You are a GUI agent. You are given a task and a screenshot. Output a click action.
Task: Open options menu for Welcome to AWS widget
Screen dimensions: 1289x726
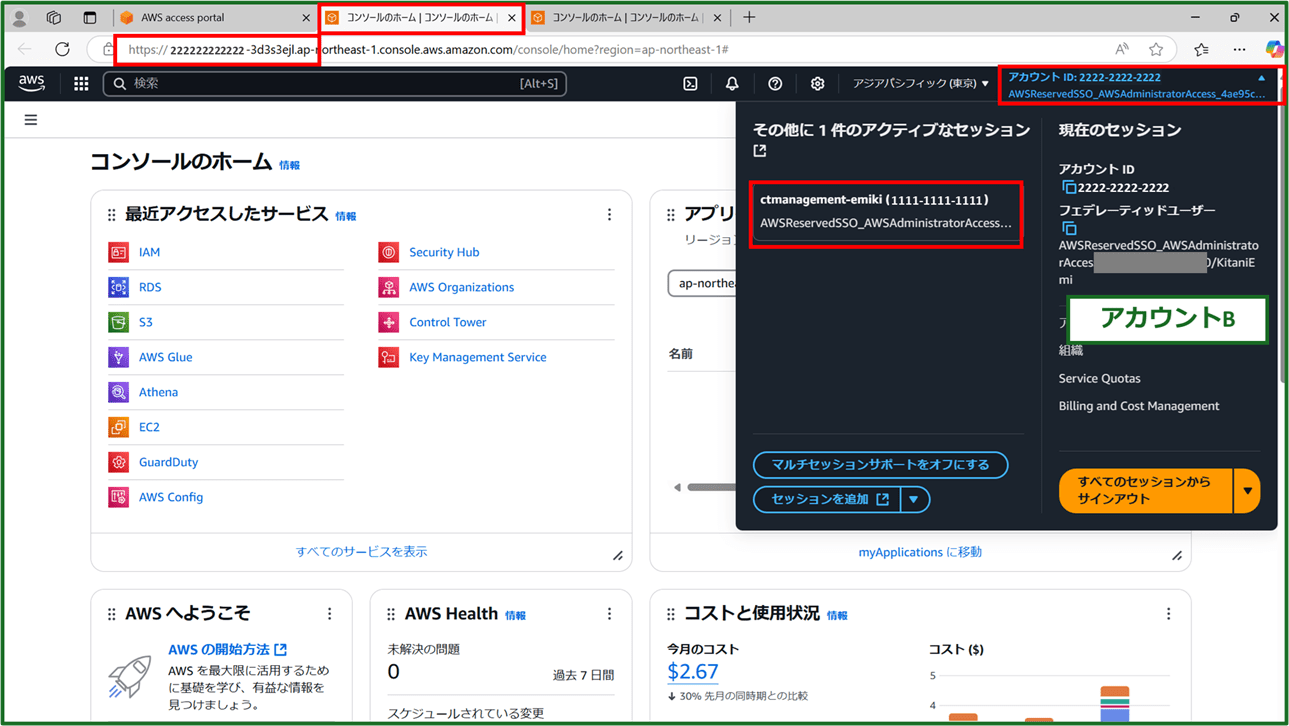(329, 614)
